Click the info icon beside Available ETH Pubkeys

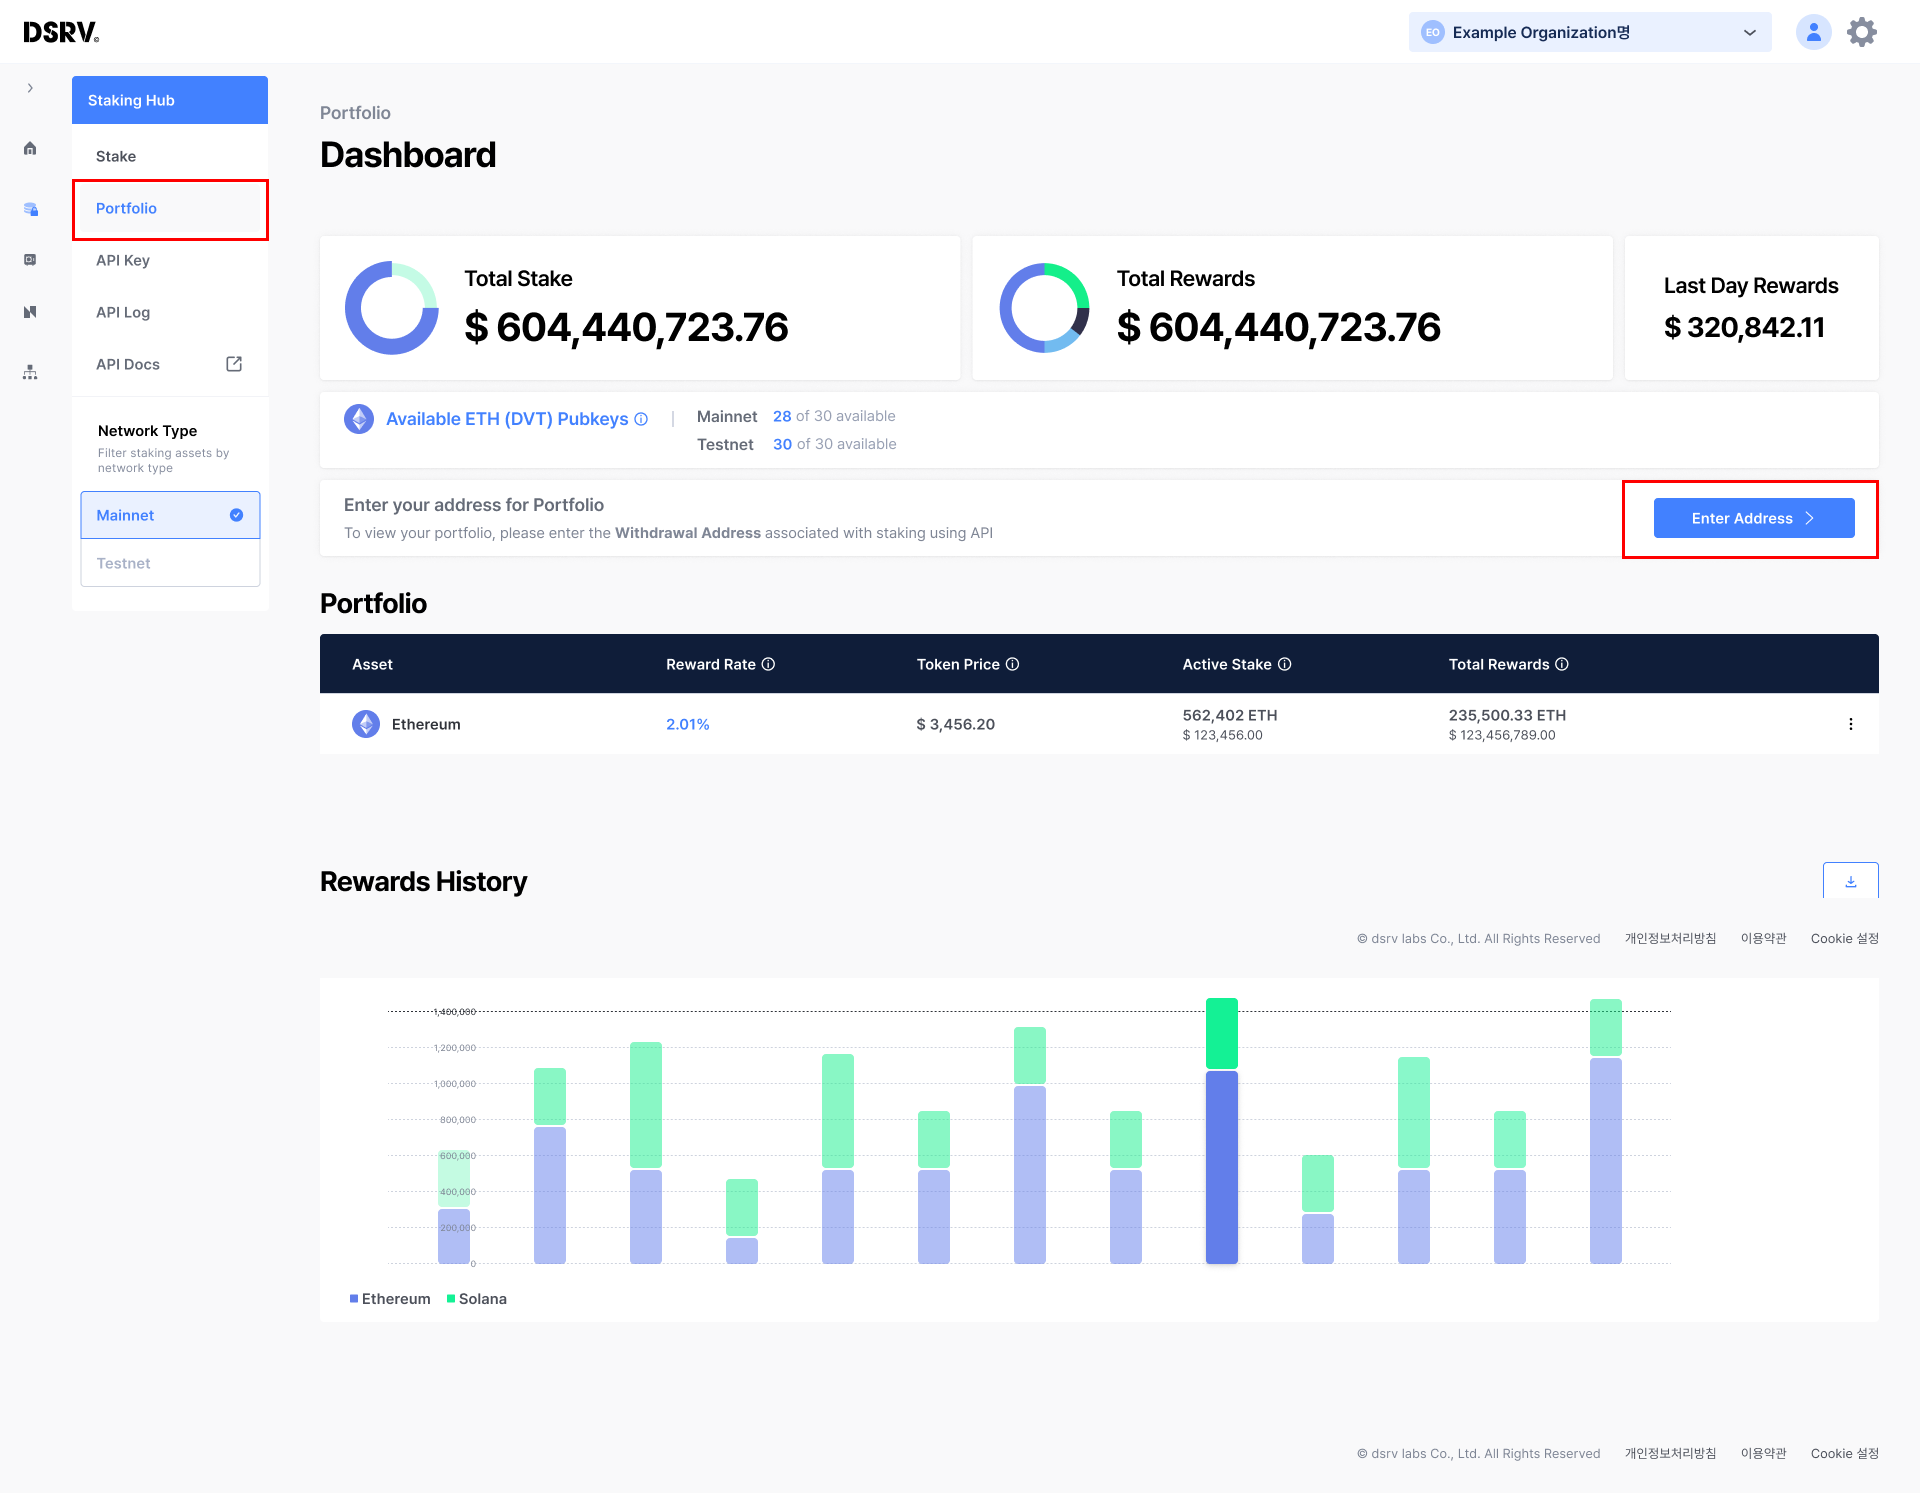pos(641,419)
